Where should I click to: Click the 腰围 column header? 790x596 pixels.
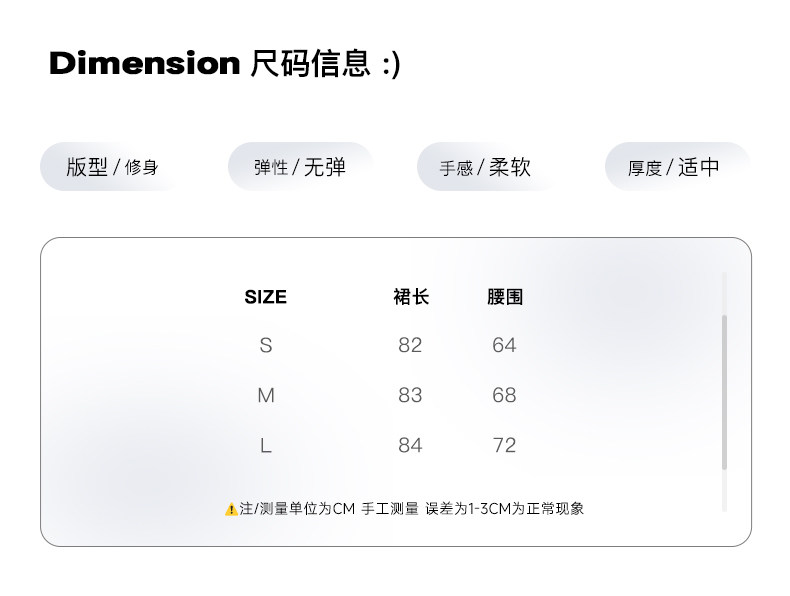pos(504,297)
